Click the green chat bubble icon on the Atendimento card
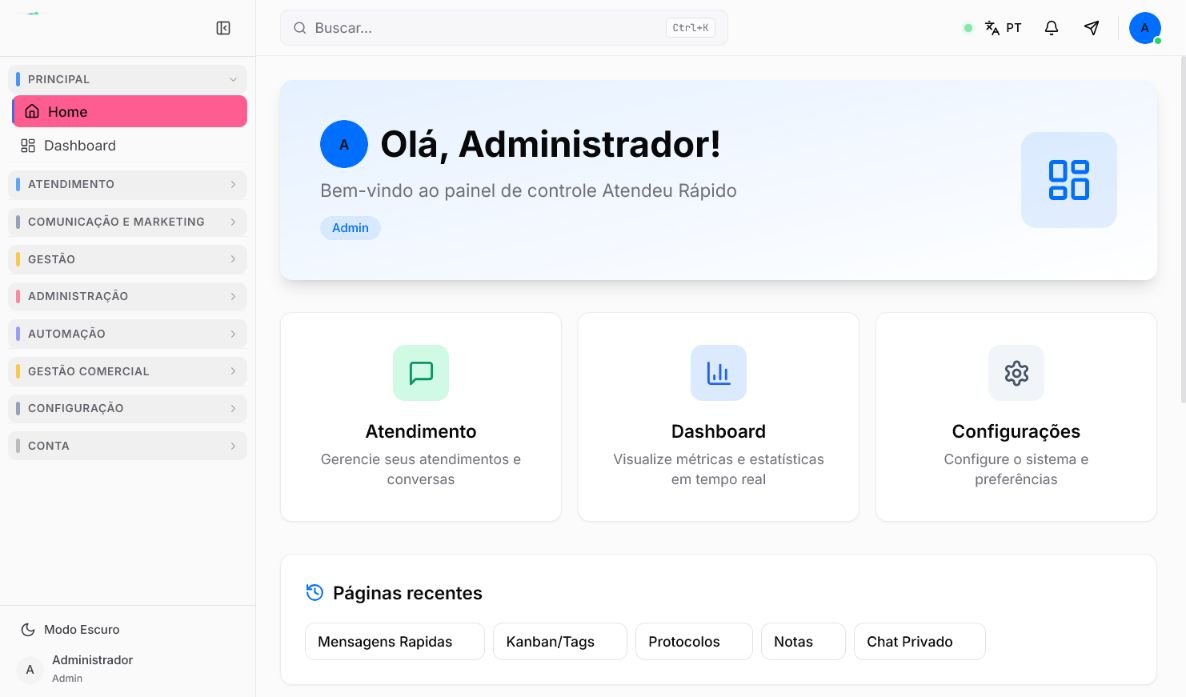1186x697 pixels. [421, 373]
